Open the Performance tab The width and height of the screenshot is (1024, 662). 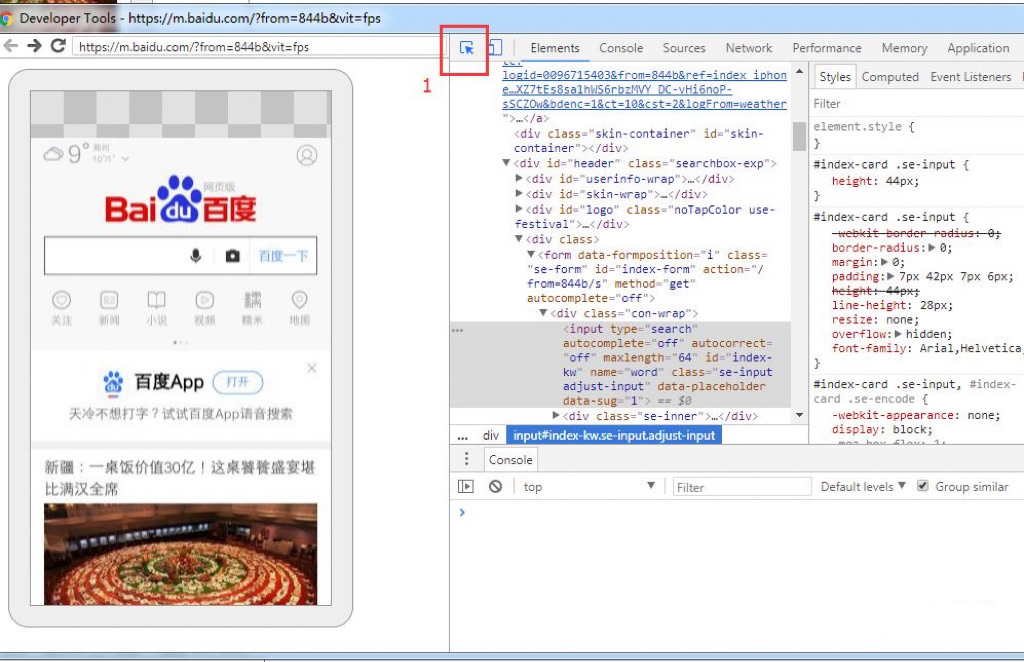click(x=827, y=48)
